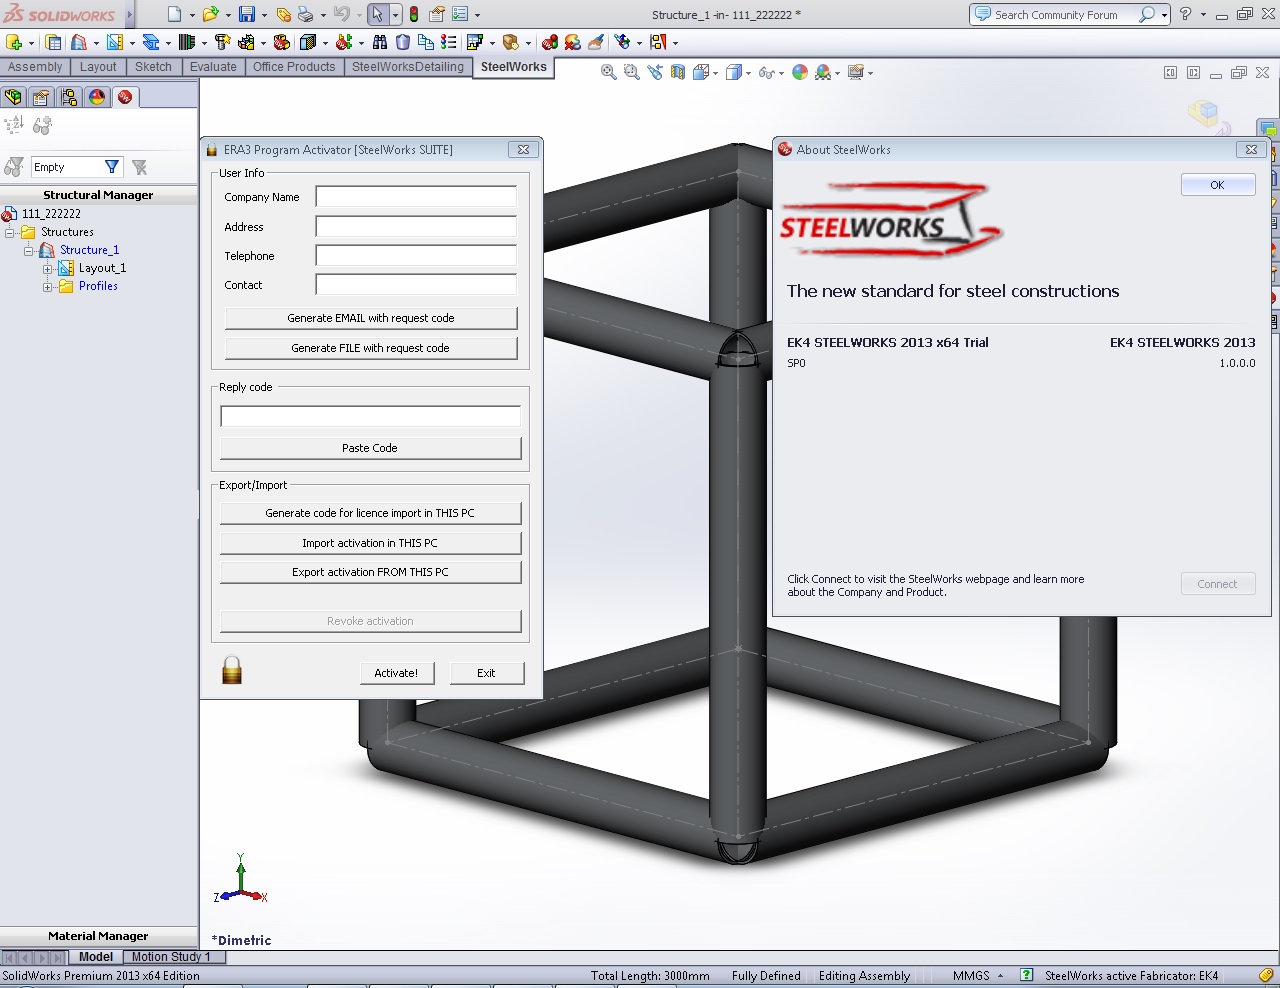Click the Activate! button
The image size is (1280, 988).
397,673
